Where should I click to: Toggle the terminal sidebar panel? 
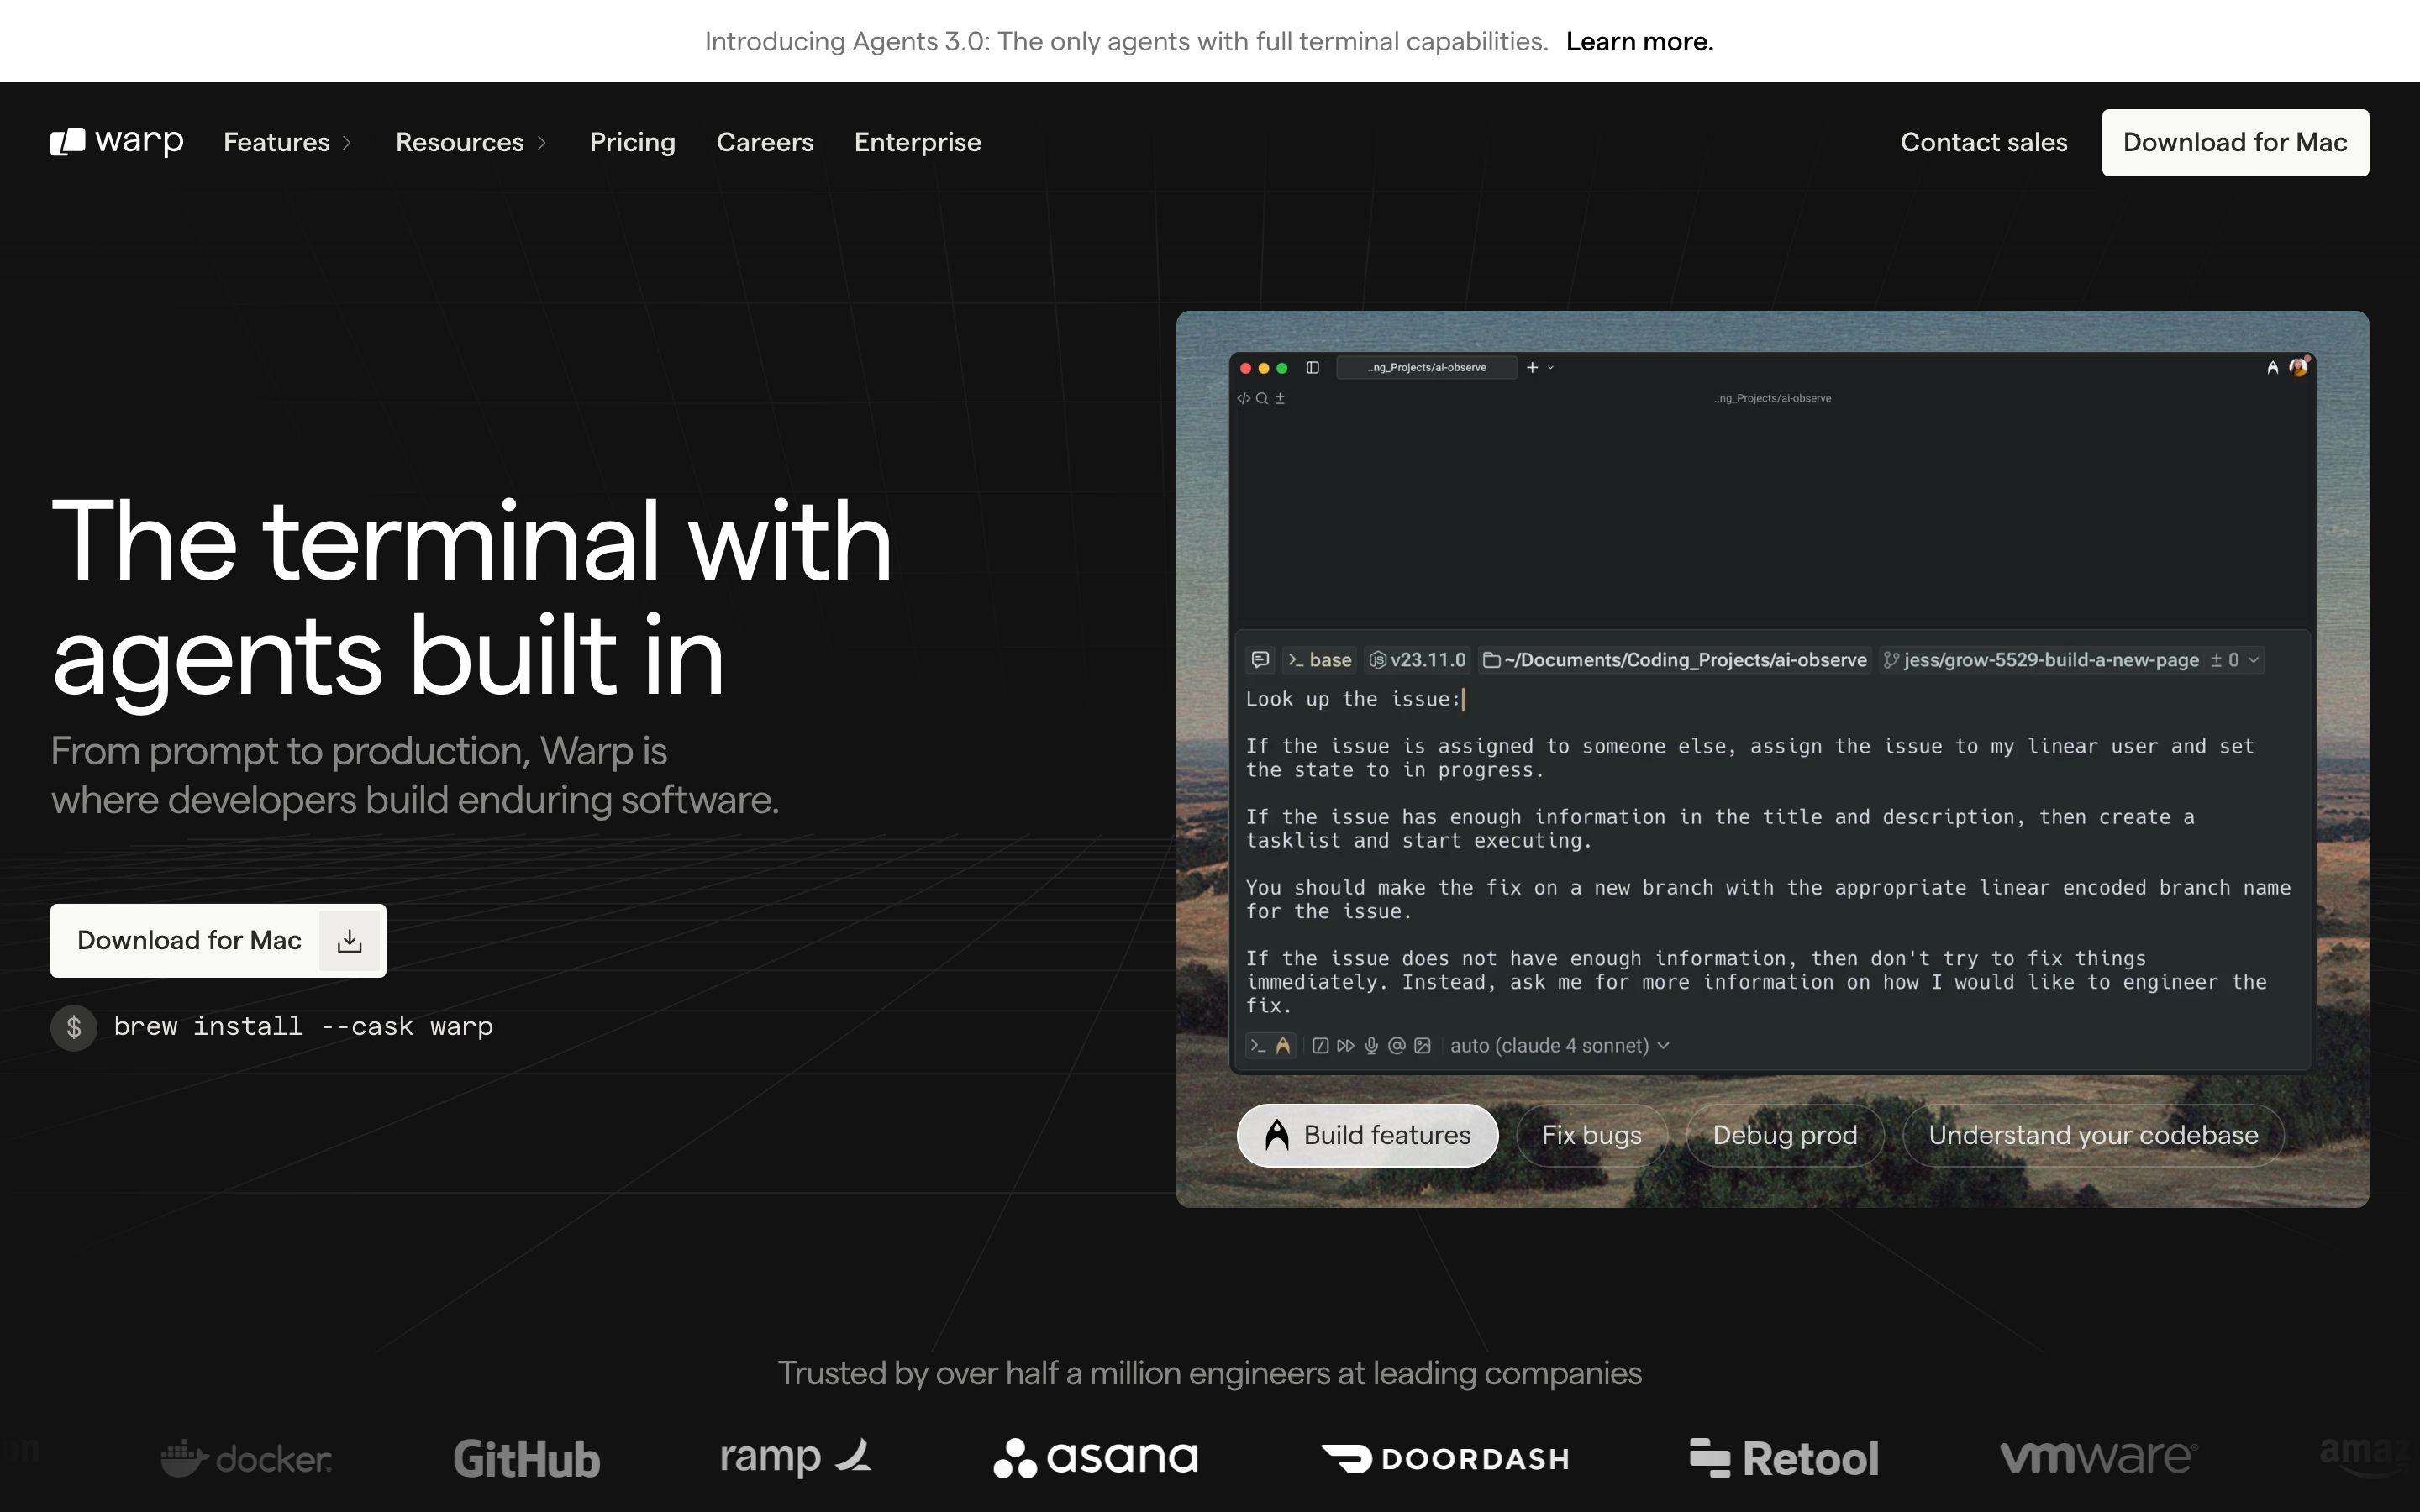pos(1313,368)
